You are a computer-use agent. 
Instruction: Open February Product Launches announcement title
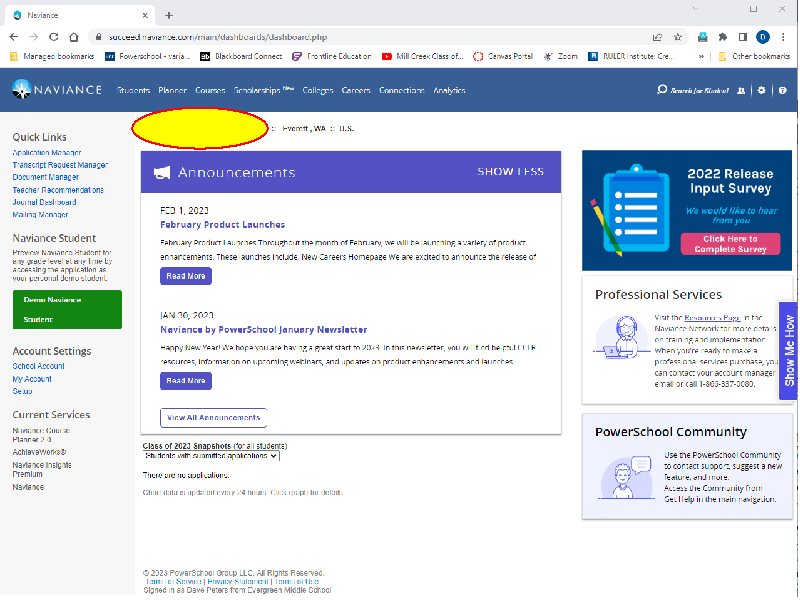[222, 224]
